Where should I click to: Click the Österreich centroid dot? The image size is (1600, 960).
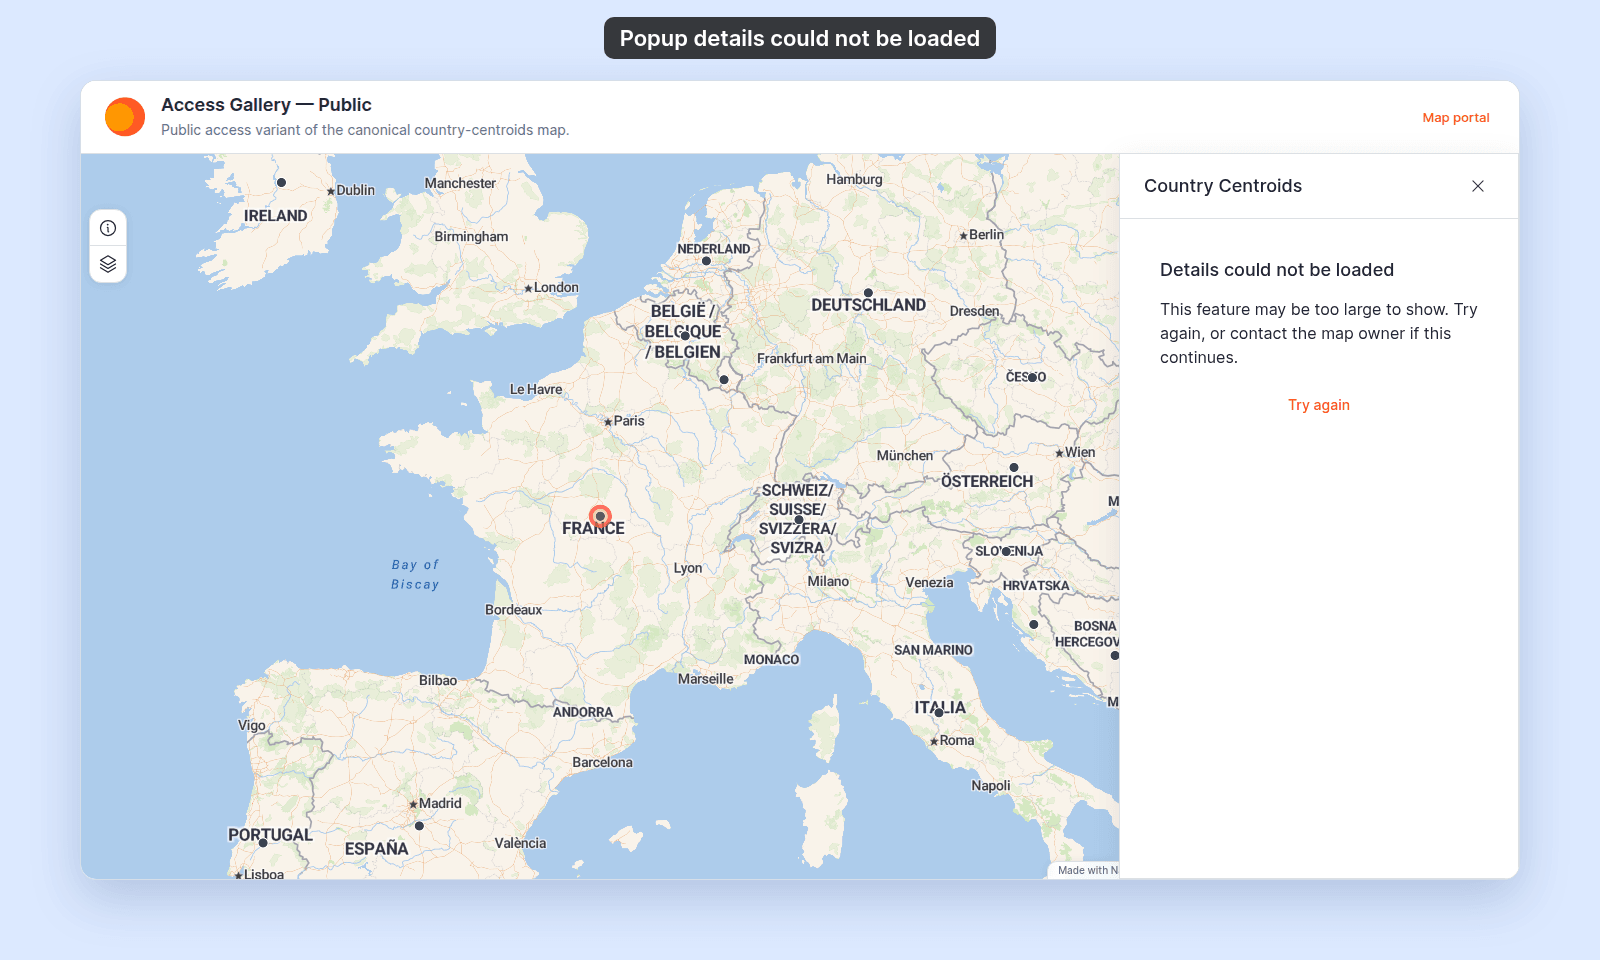tap(1014, 468)
